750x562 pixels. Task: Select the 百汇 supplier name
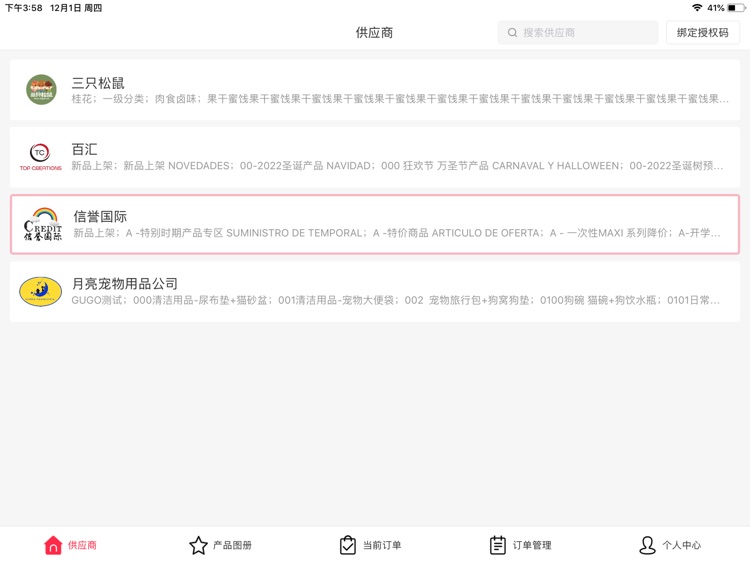coord(85,150)
